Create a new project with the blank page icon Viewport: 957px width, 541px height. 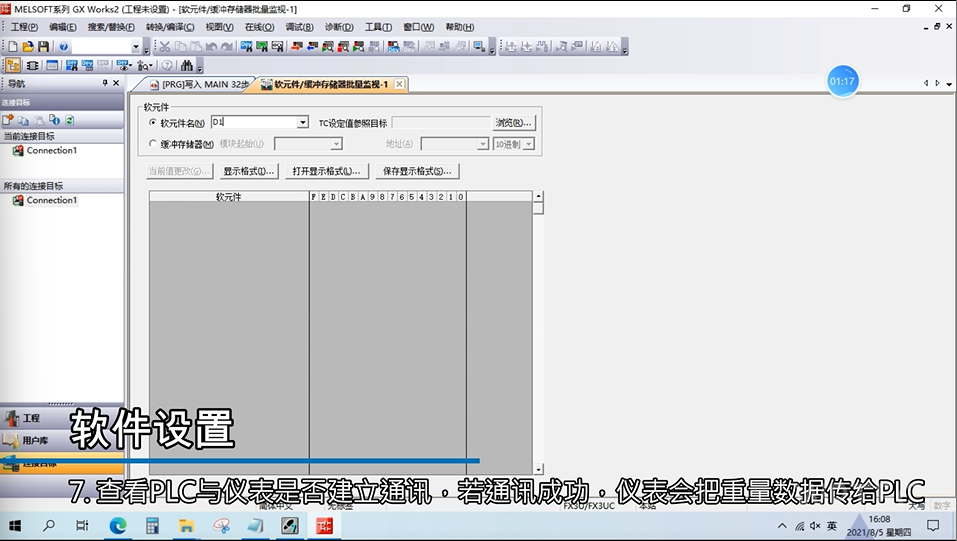pyautogui.click(x=12, y=46)
